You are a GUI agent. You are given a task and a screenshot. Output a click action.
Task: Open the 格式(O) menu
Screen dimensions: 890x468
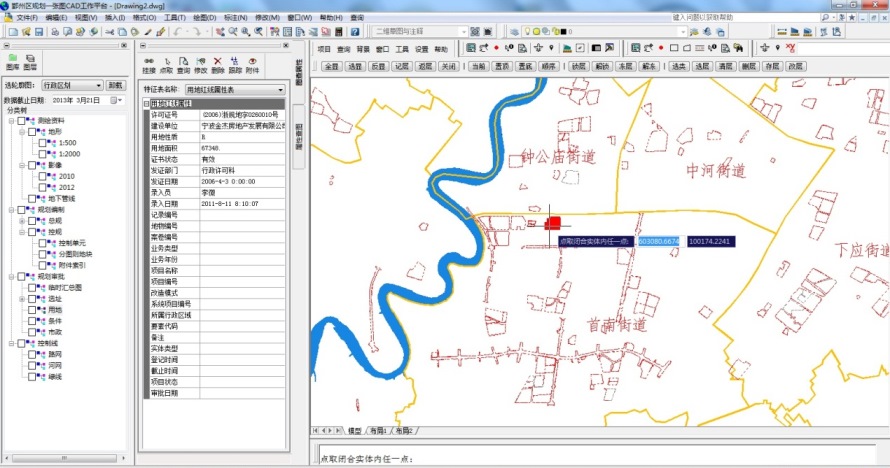point(144,18)
